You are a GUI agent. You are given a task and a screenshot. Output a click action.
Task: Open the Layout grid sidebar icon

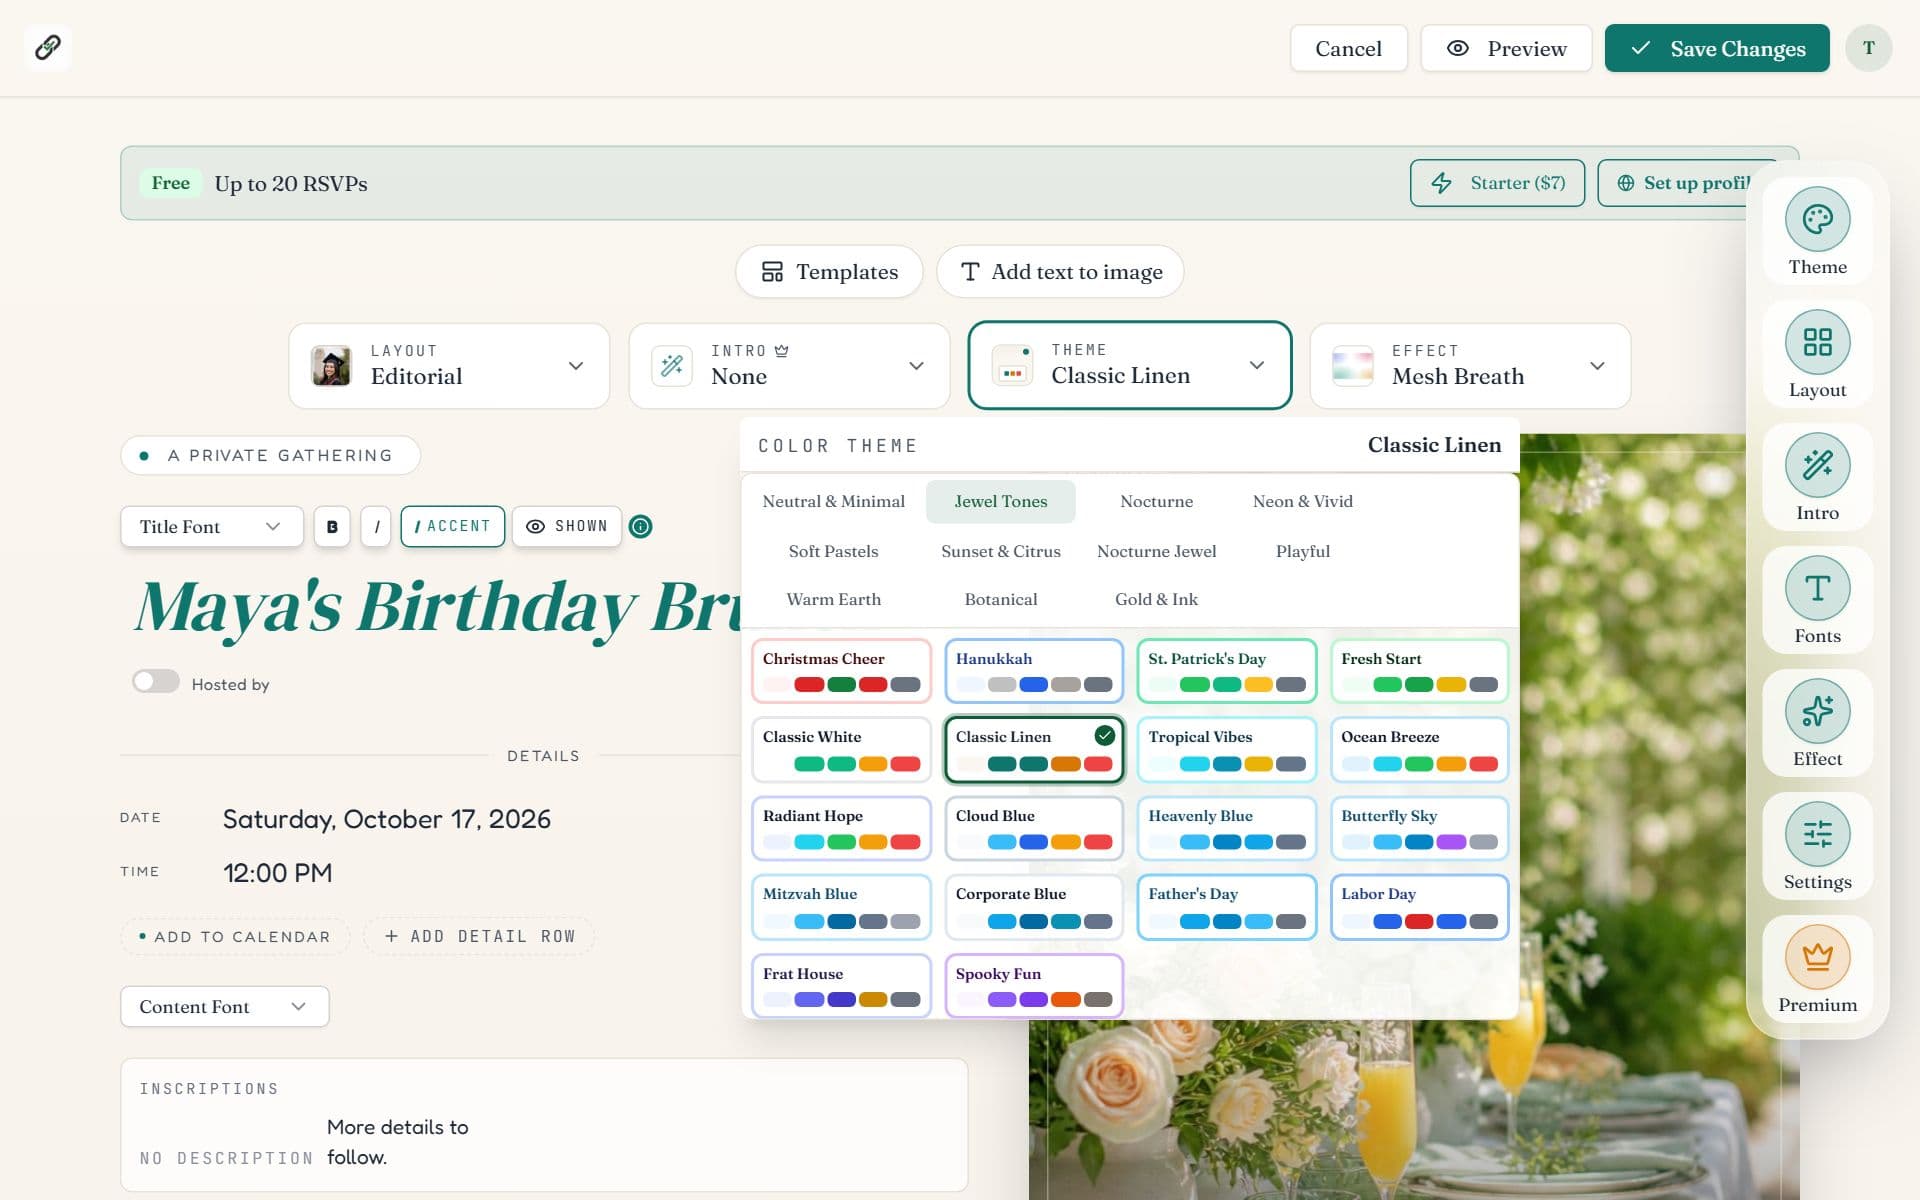point(1817,354)
